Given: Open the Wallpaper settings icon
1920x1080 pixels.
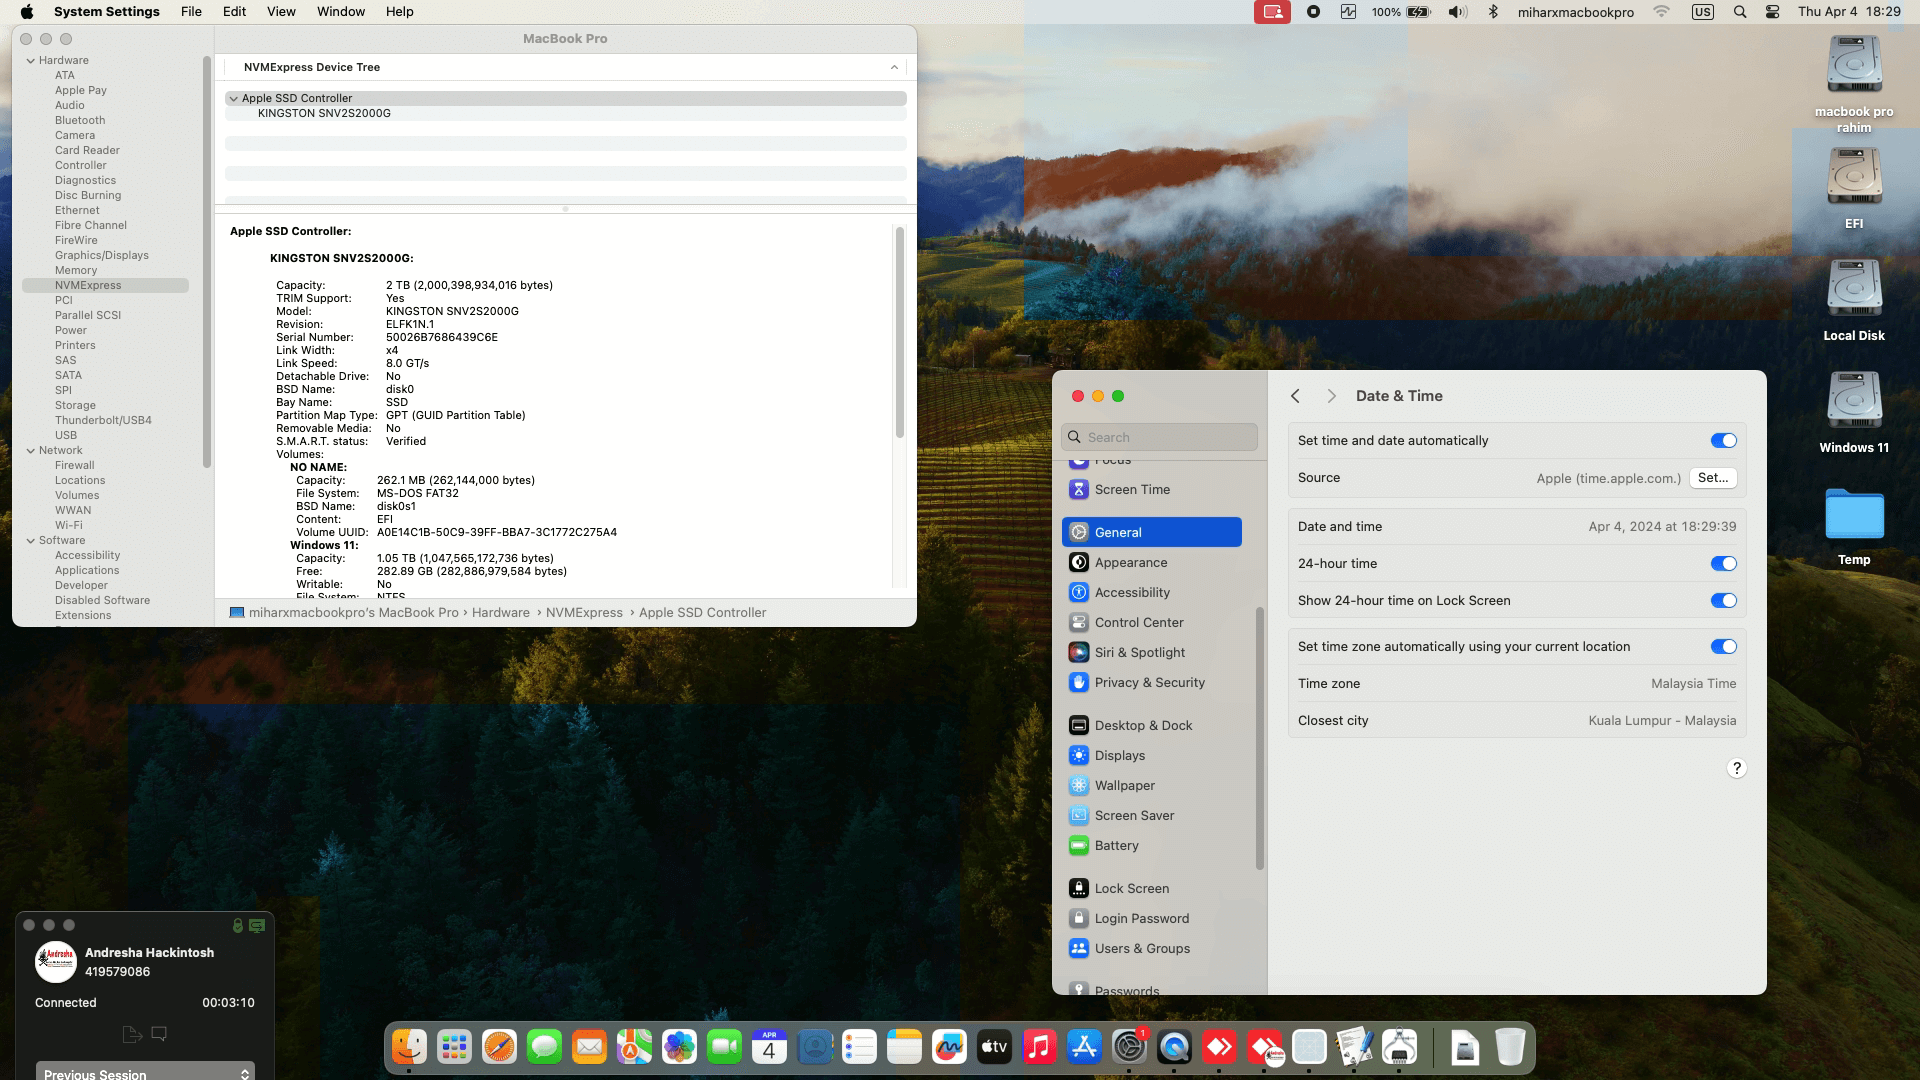Looking at the screenshot, I should [1078, 785].
